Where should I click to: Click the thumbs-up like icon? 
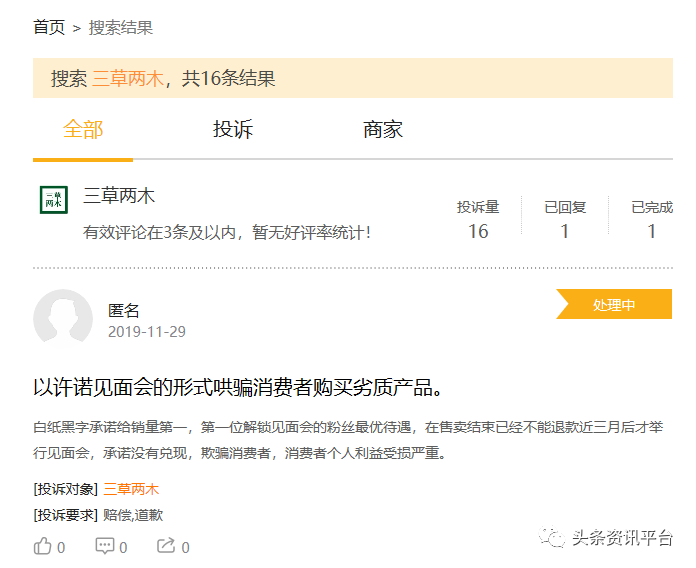click(43, 546)
